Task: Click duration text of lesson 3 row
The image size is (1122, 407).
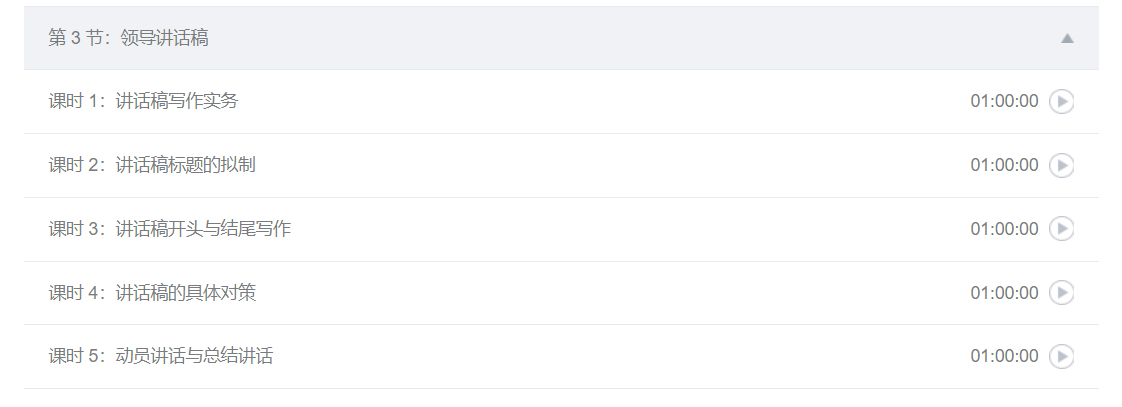Action: [x=1004, y=229]
